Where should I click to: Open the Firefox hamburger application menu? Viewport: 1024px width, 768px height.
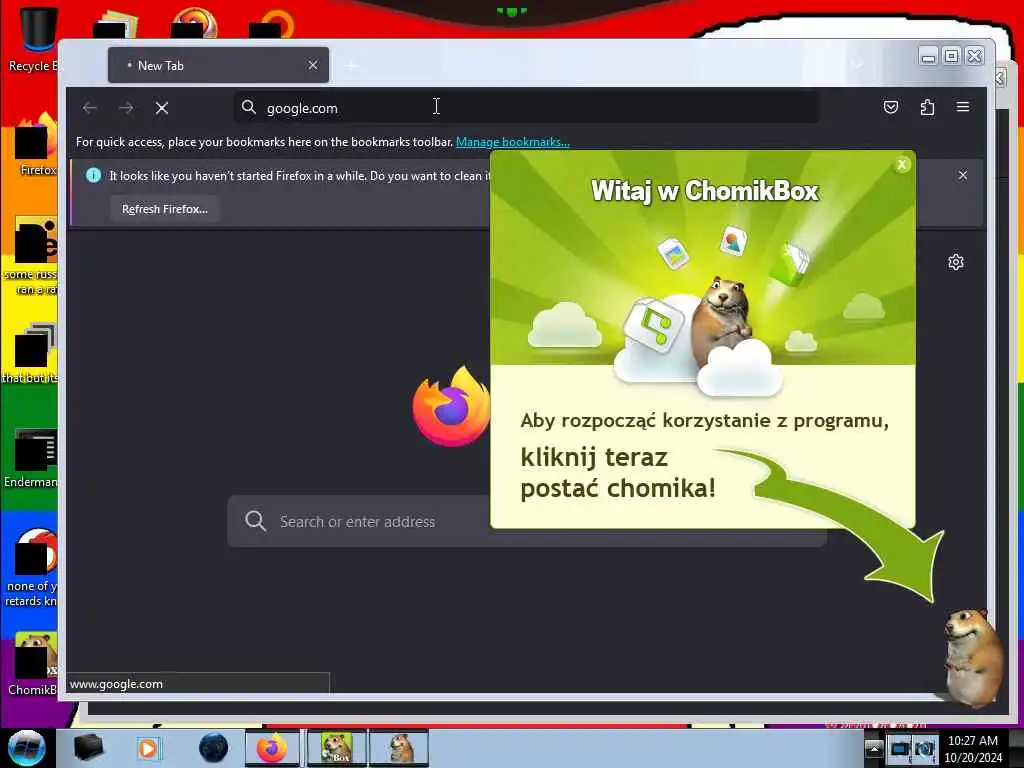coord(963,107)
